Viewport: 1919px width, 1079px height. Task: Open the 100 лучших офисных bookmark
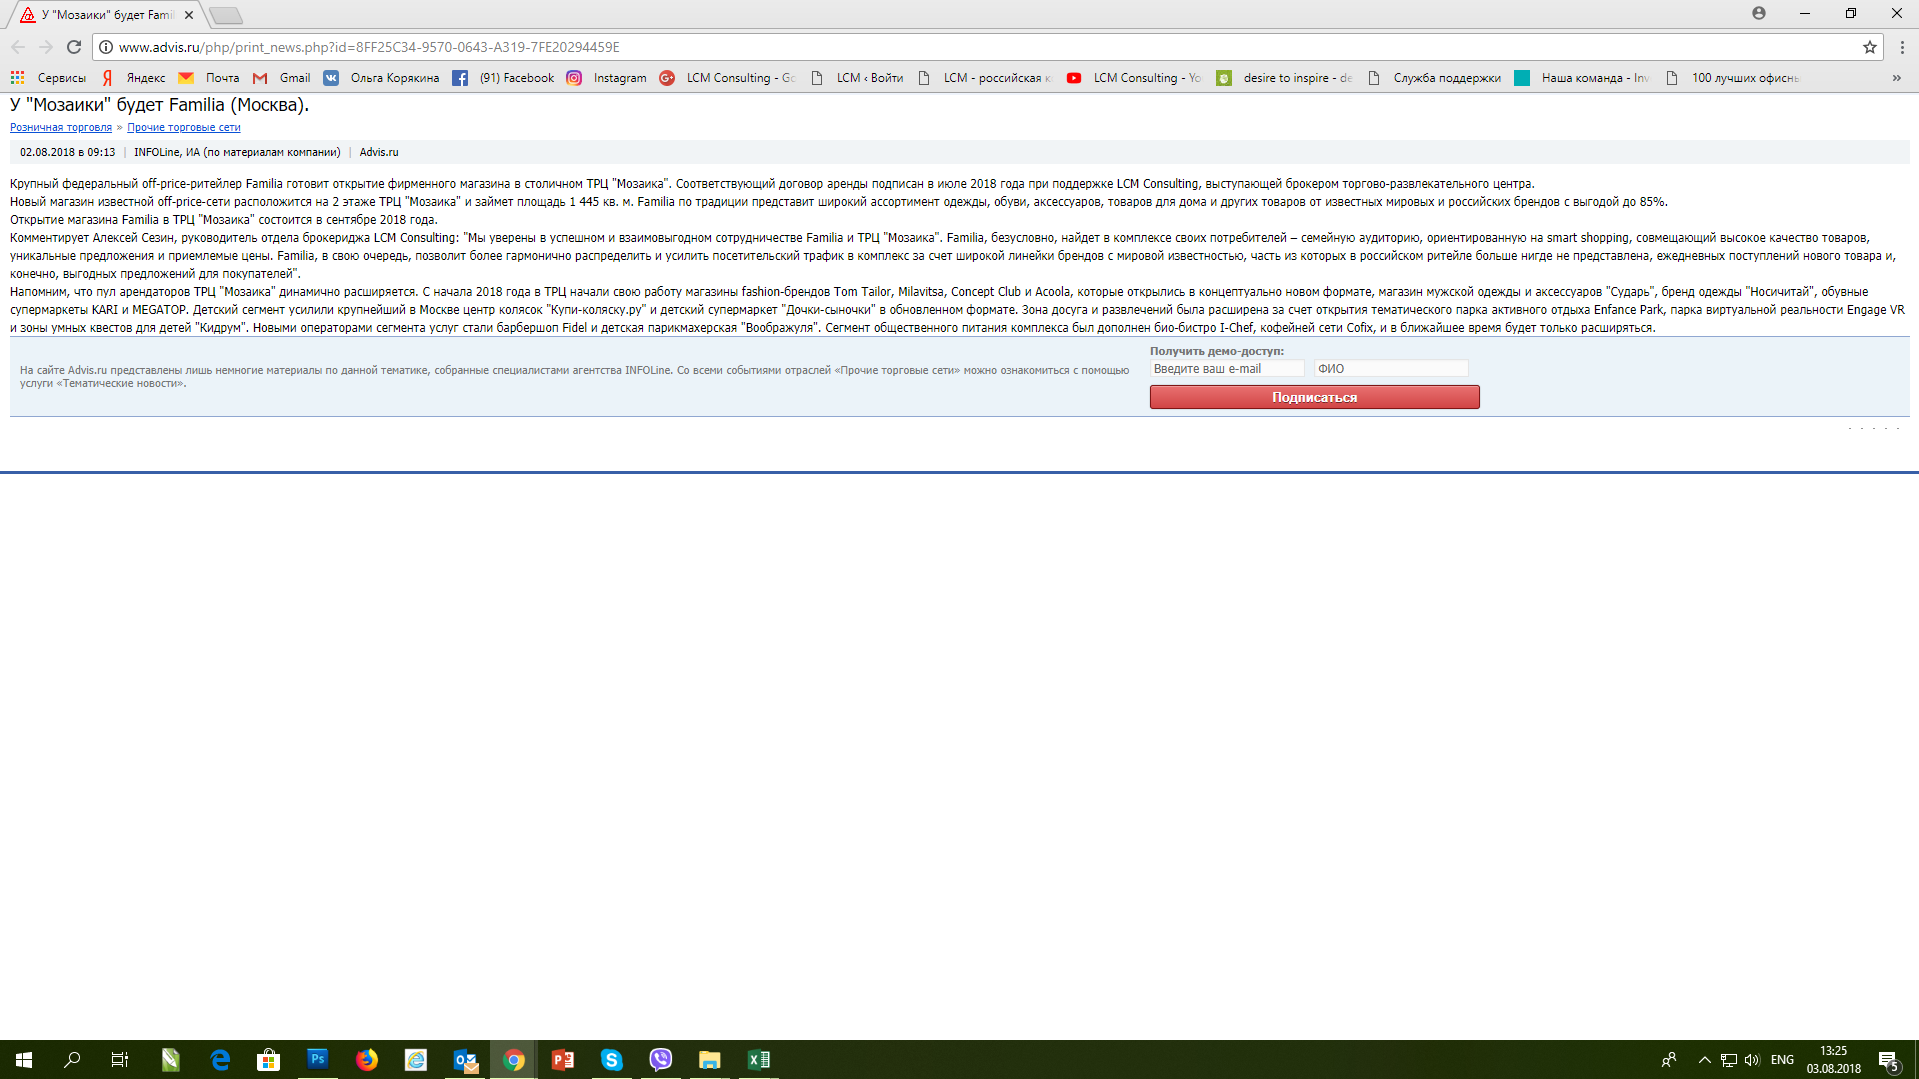tap(1732, 78)
